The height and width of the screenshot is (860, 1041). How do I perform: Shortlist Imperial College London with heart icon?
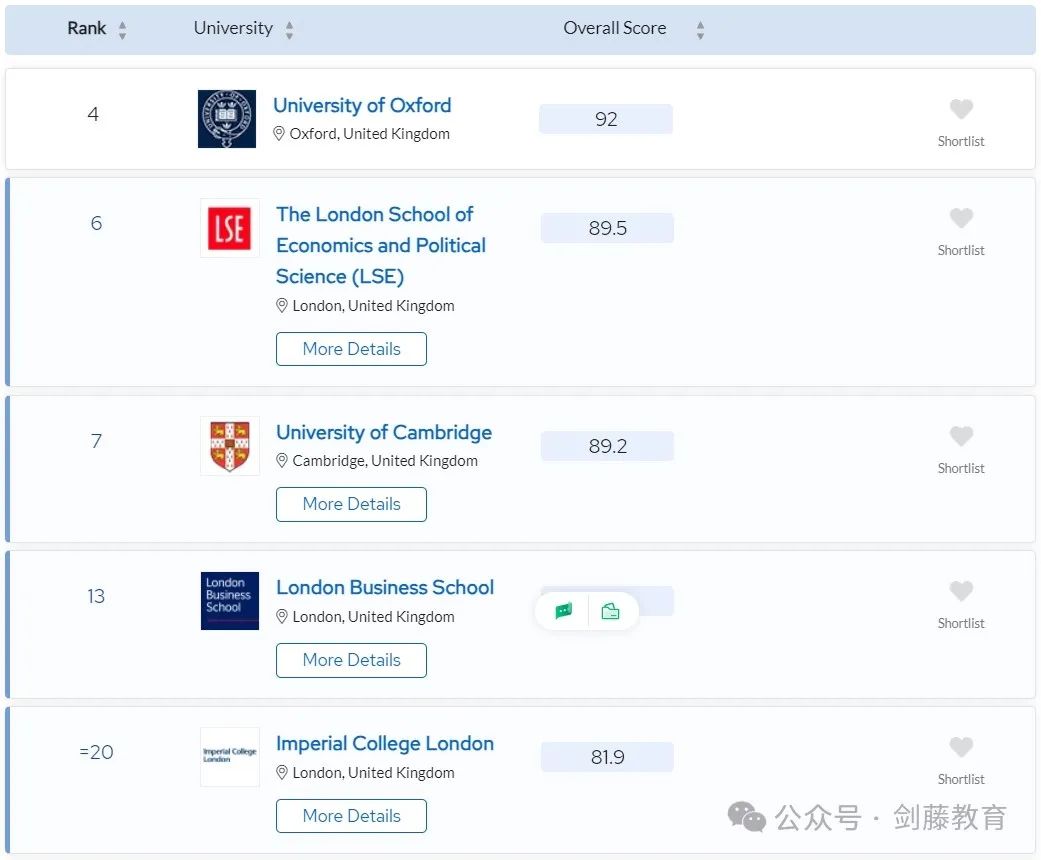(961, 747)
